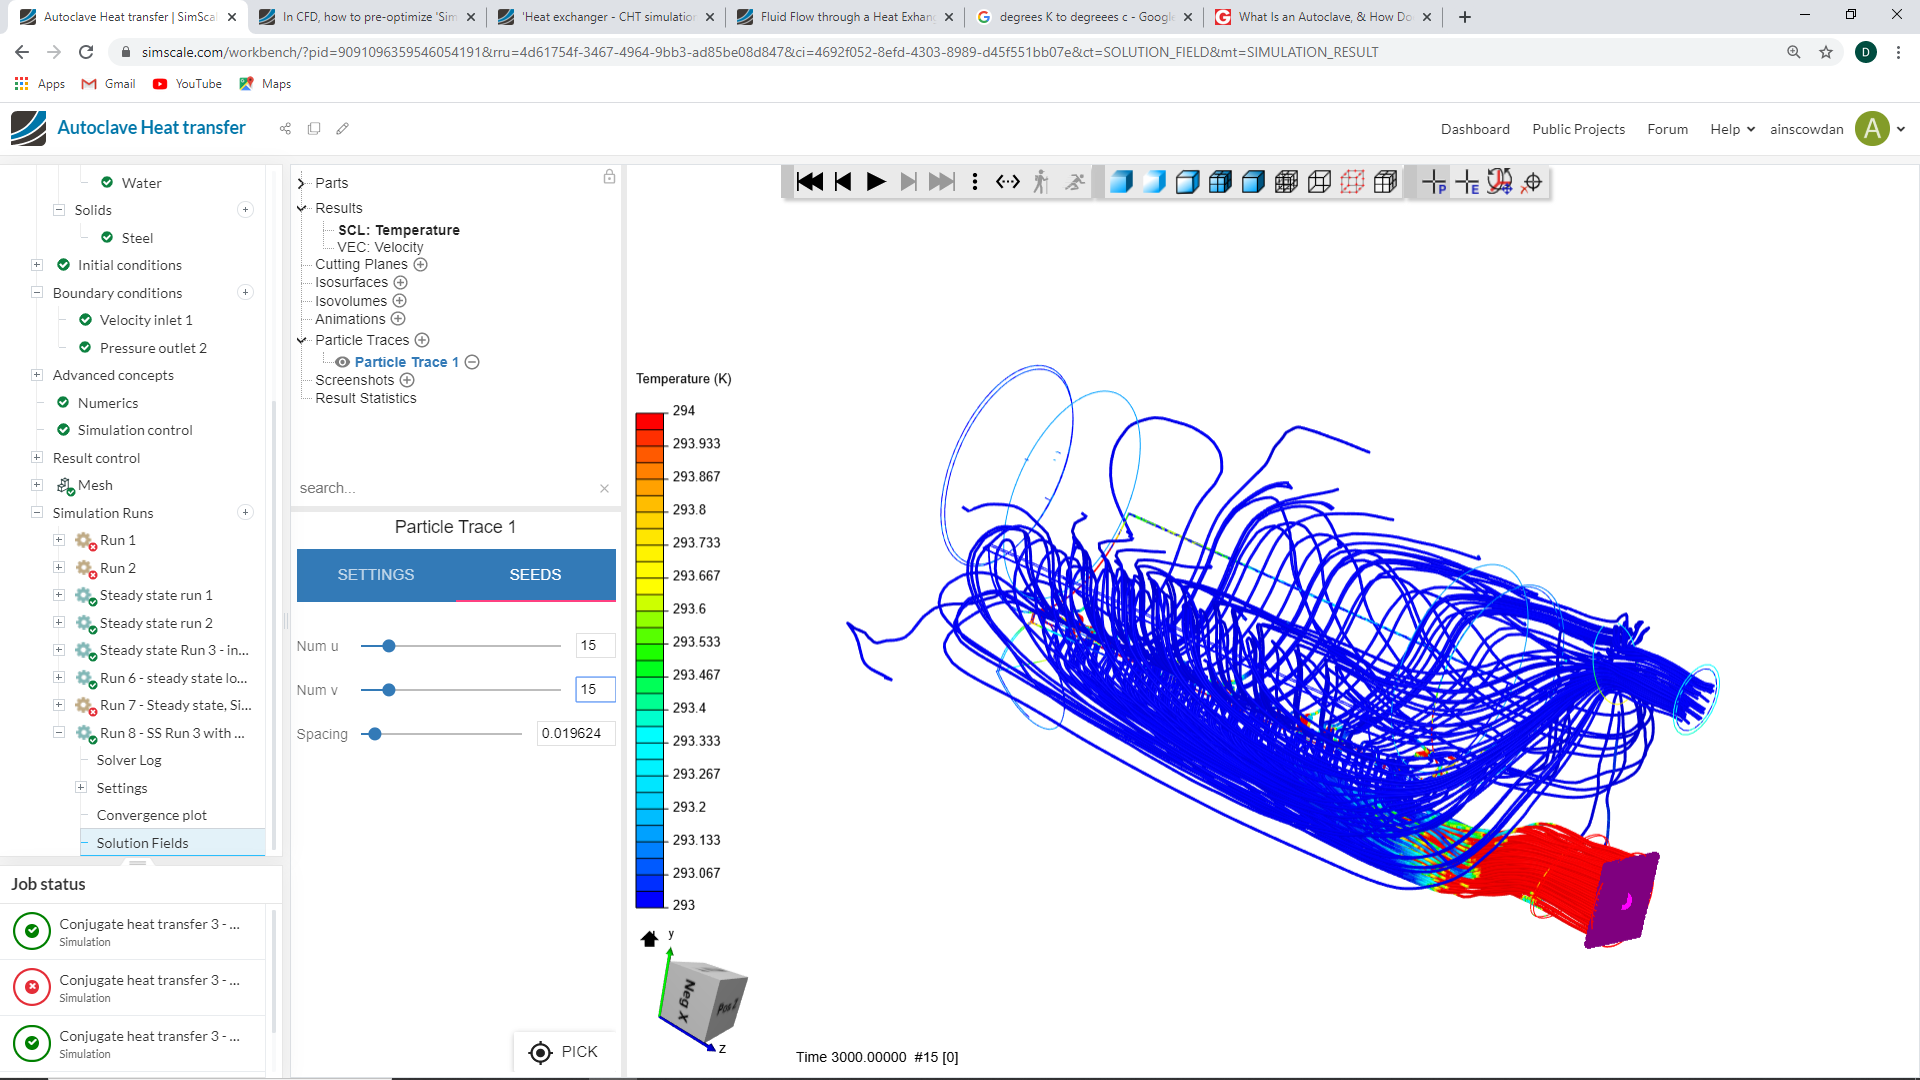
Task: Select wireframe render mode cube icon
Action: coord(1319,182)
